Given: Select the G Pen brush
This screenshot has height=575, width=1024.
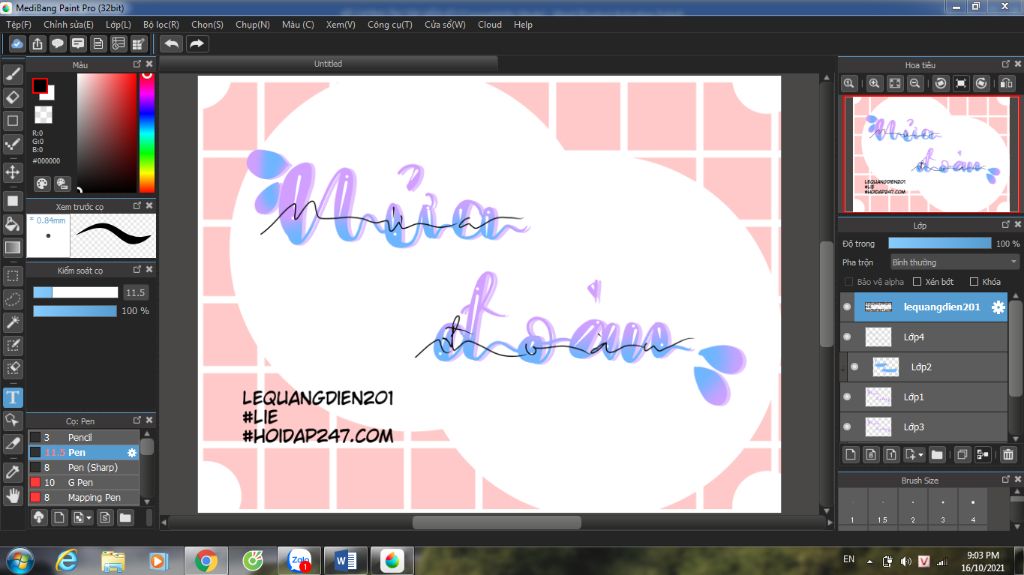Looking at the screenshot, I should pyautogui.click(x=84, y=482).
